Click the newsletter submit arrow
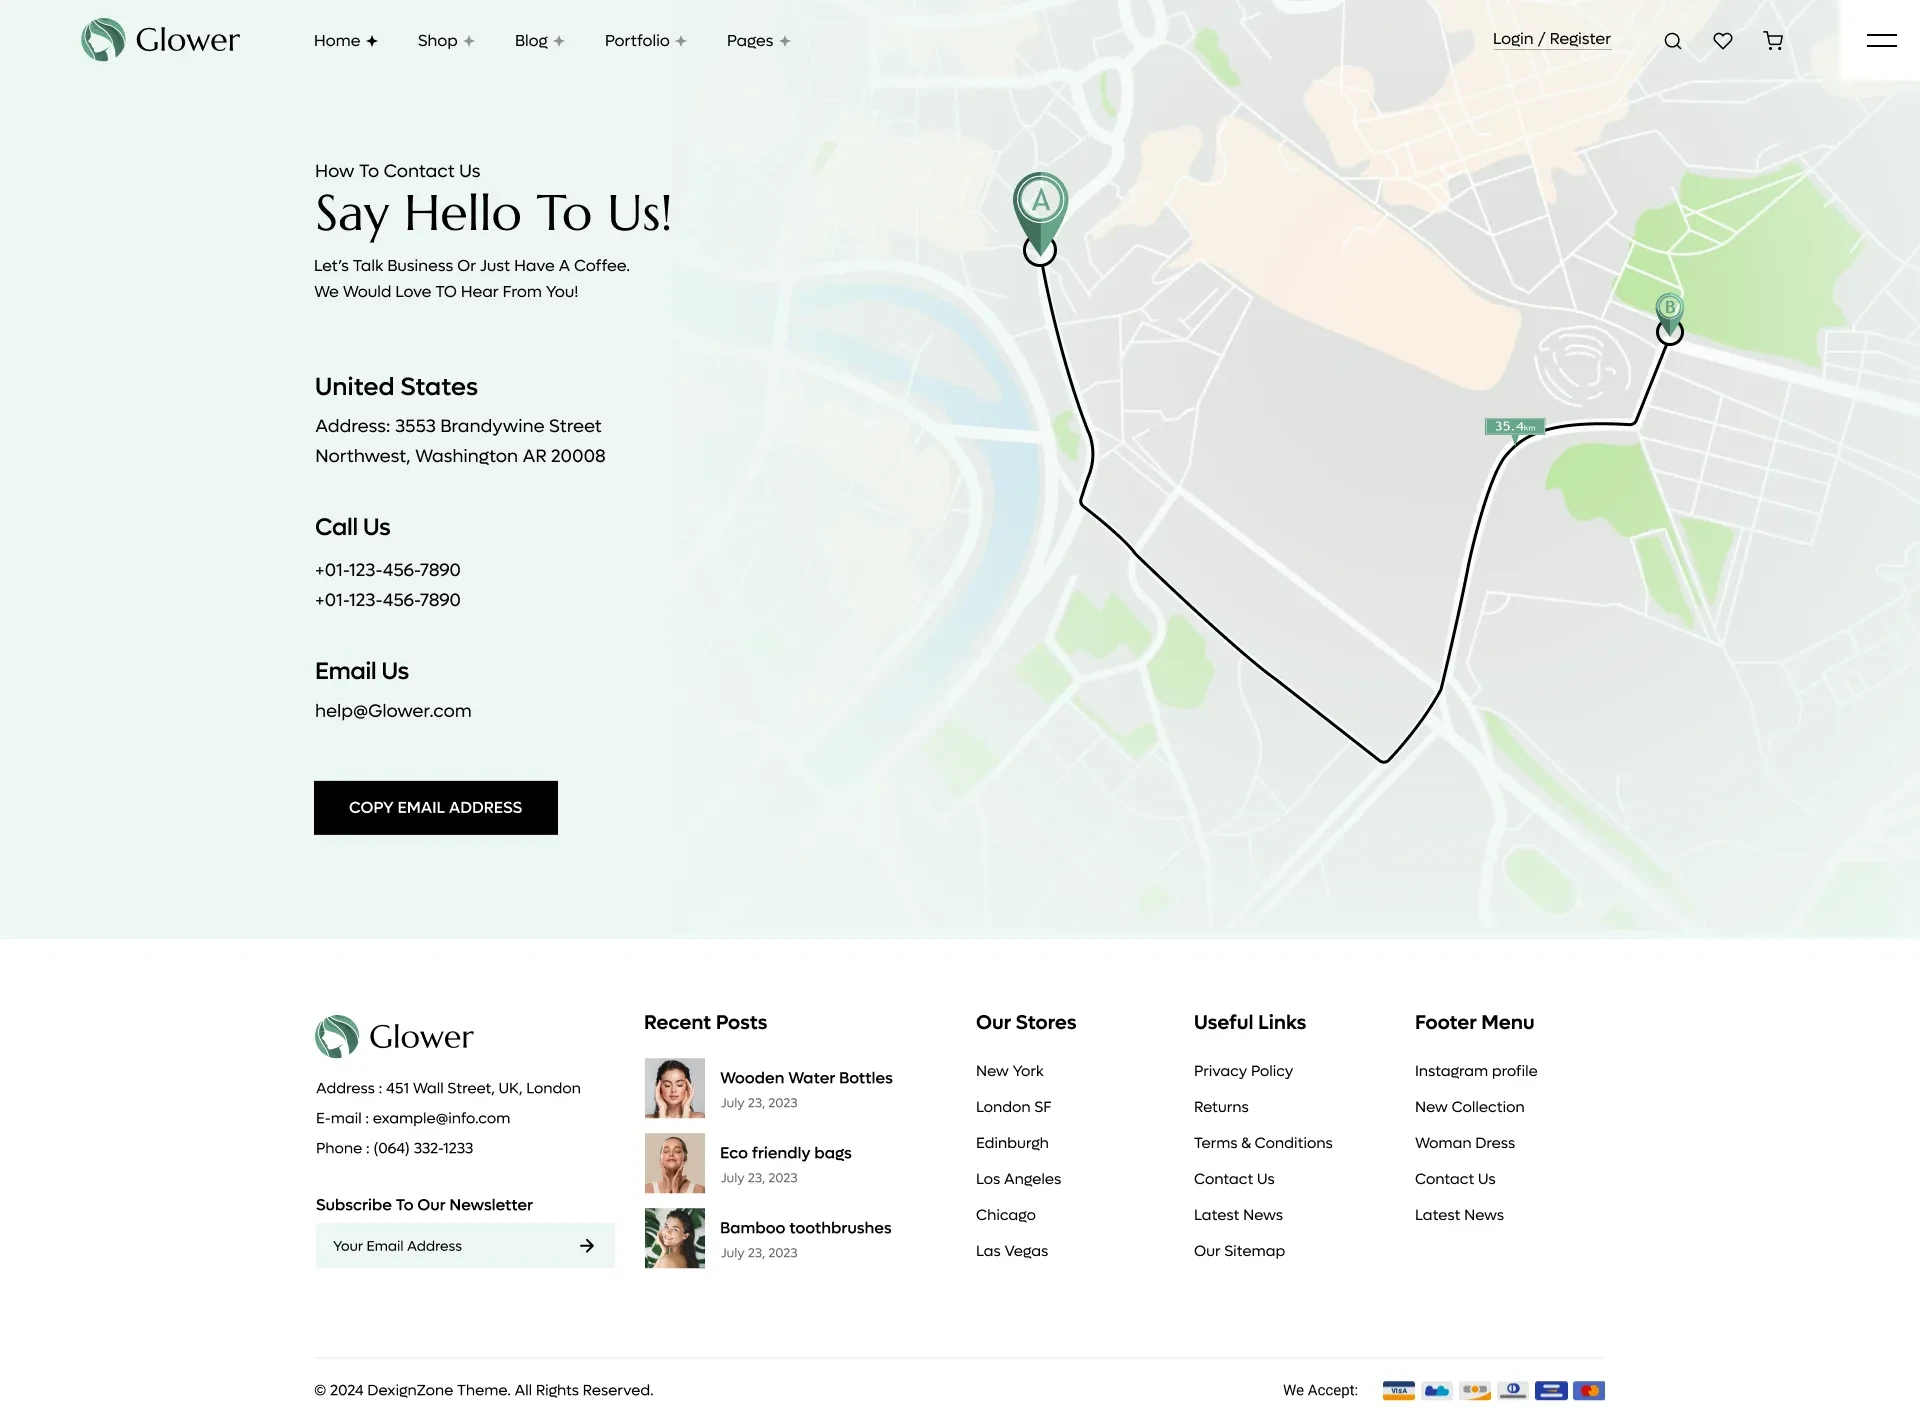Image resolution: width=1920 pixels, height=1421 pixels. tap(587, 1246)
